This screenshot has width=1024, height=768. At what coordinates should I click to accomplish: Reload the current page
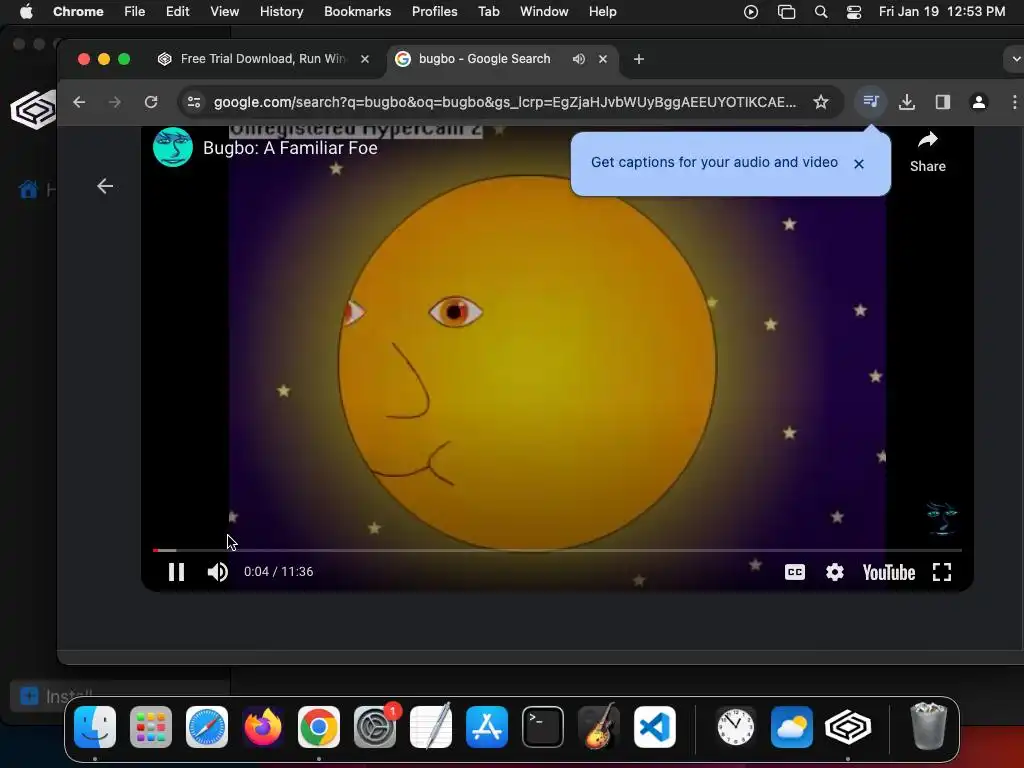(151, 102)
